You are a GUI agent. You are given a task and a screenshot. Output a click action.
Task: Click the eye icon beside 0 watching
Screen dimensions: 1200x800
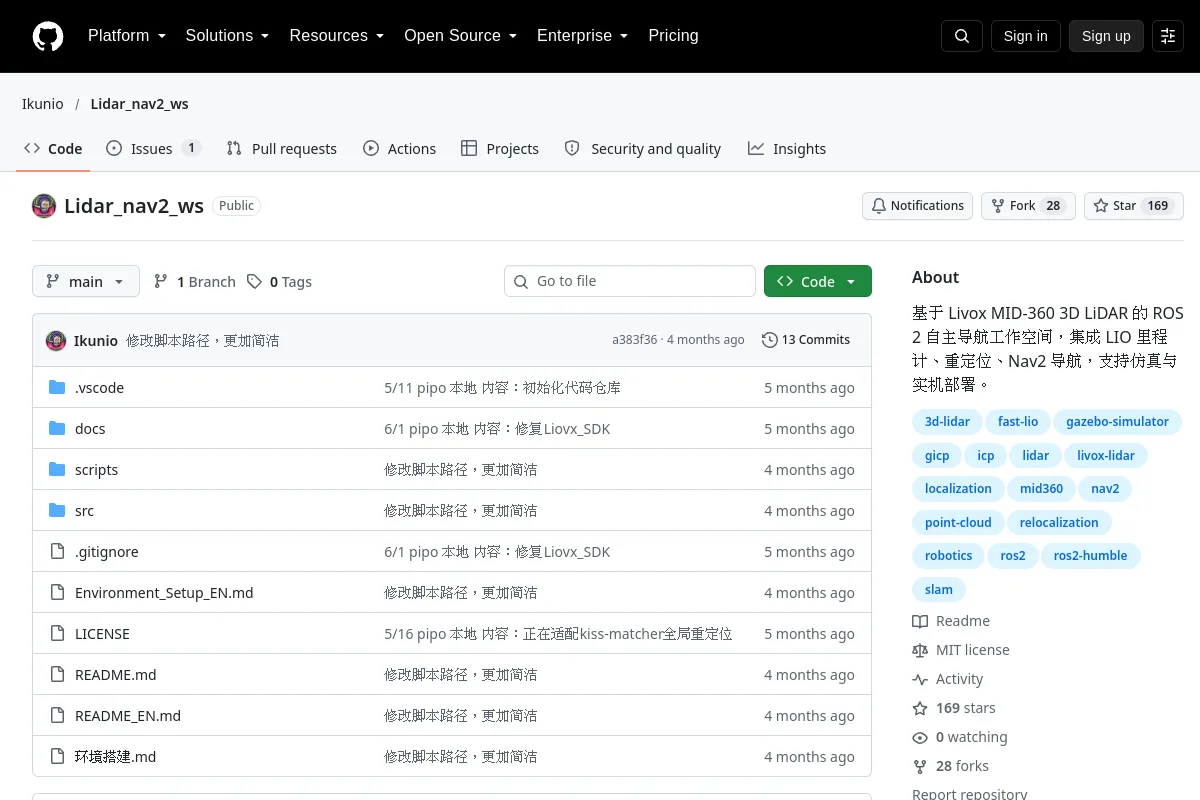pyautogui.click(x=920, y=737)
